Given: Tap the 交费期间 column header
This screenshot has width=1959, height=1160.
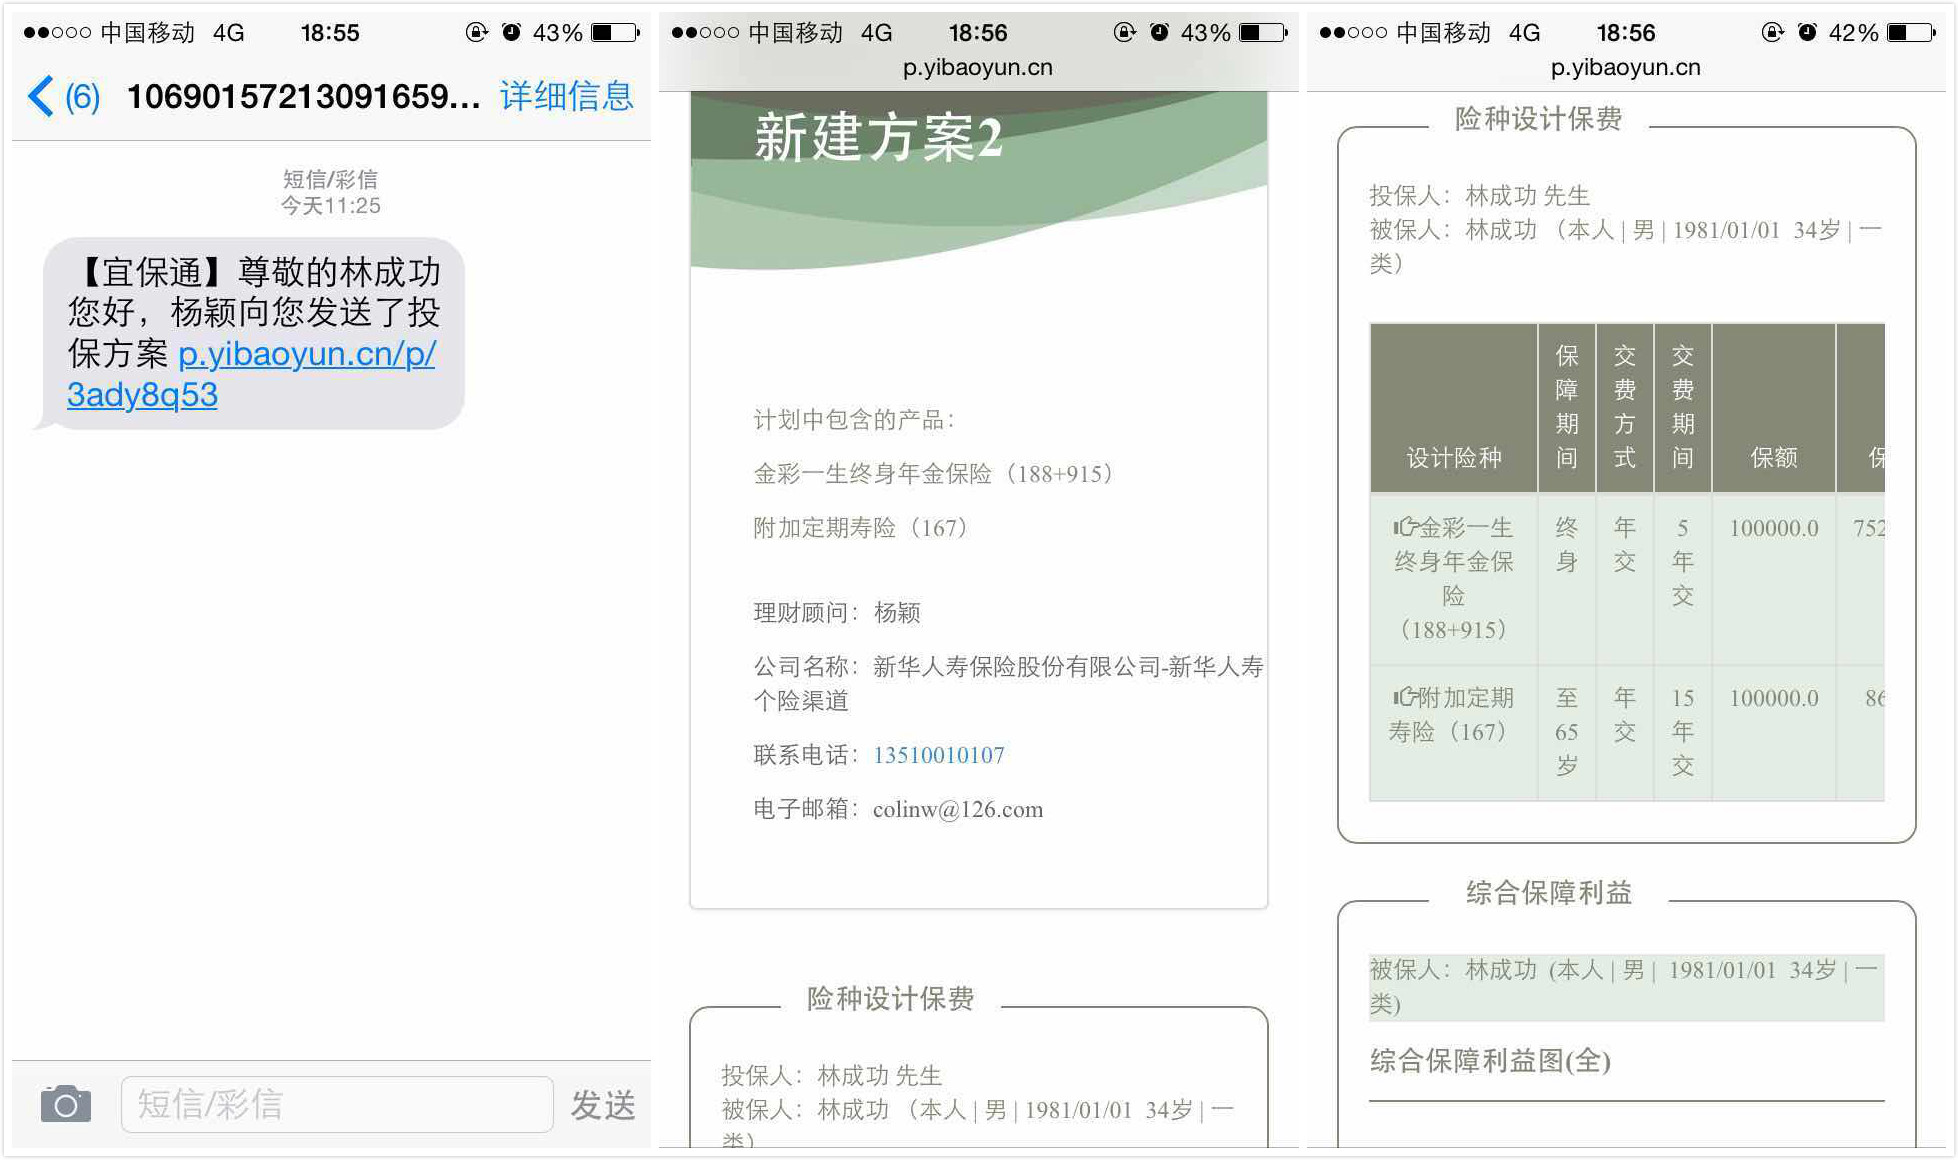Looking at the screenshot, I should (1682, 408).
